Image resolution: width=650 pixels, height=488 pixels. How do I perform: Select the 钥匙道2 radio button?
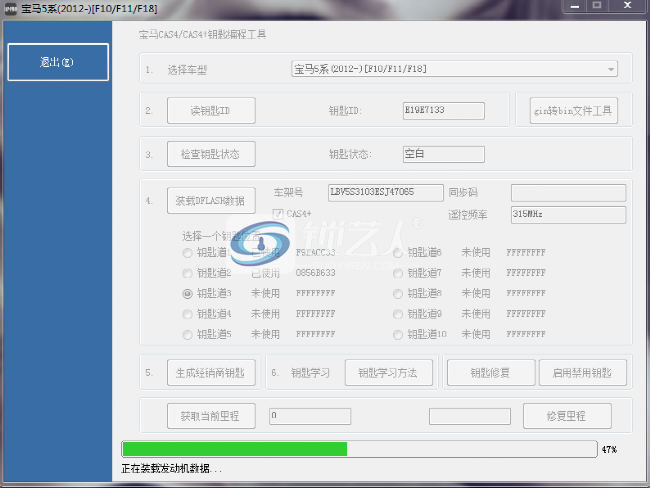pyautogui.click(x=187, y=273)
